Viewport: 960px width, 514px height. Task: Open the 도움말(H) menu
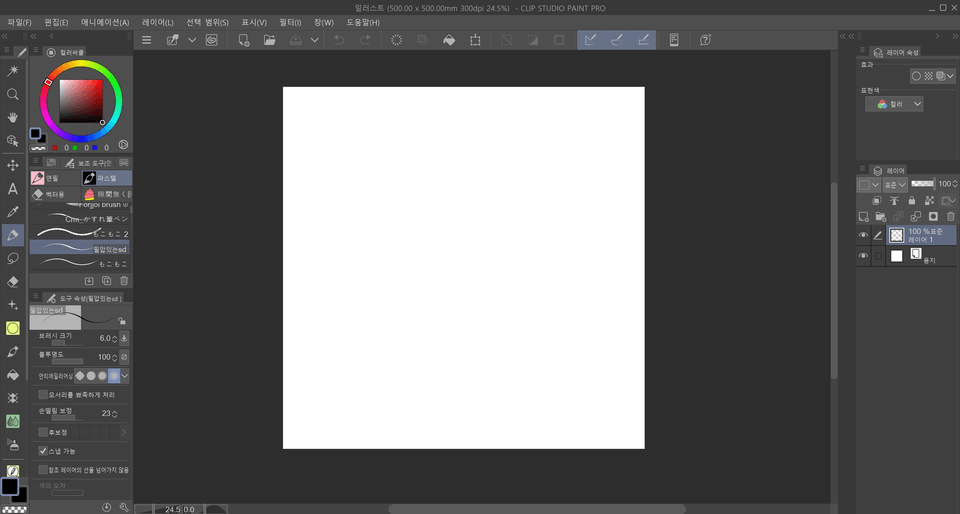[363, 22]
